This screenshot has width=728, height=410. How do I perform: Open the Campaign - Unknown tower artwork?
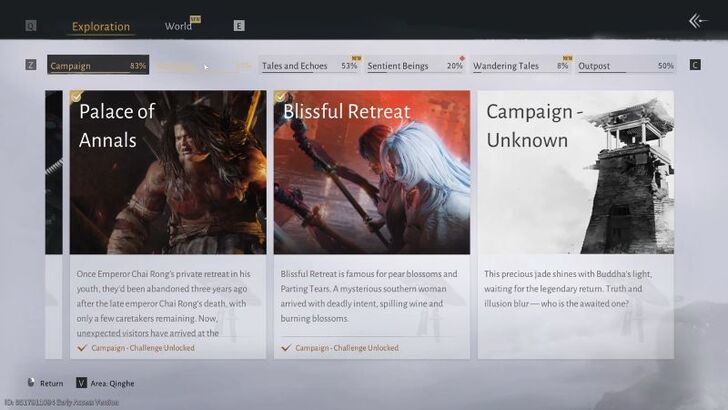576,172
